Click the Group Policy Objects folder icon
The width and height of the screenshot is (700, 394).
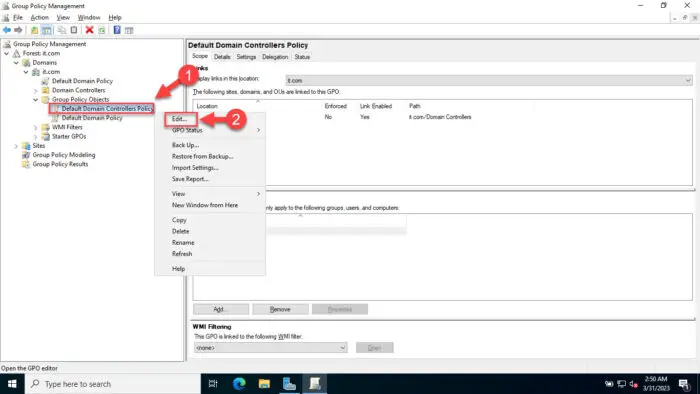(46, 100)
